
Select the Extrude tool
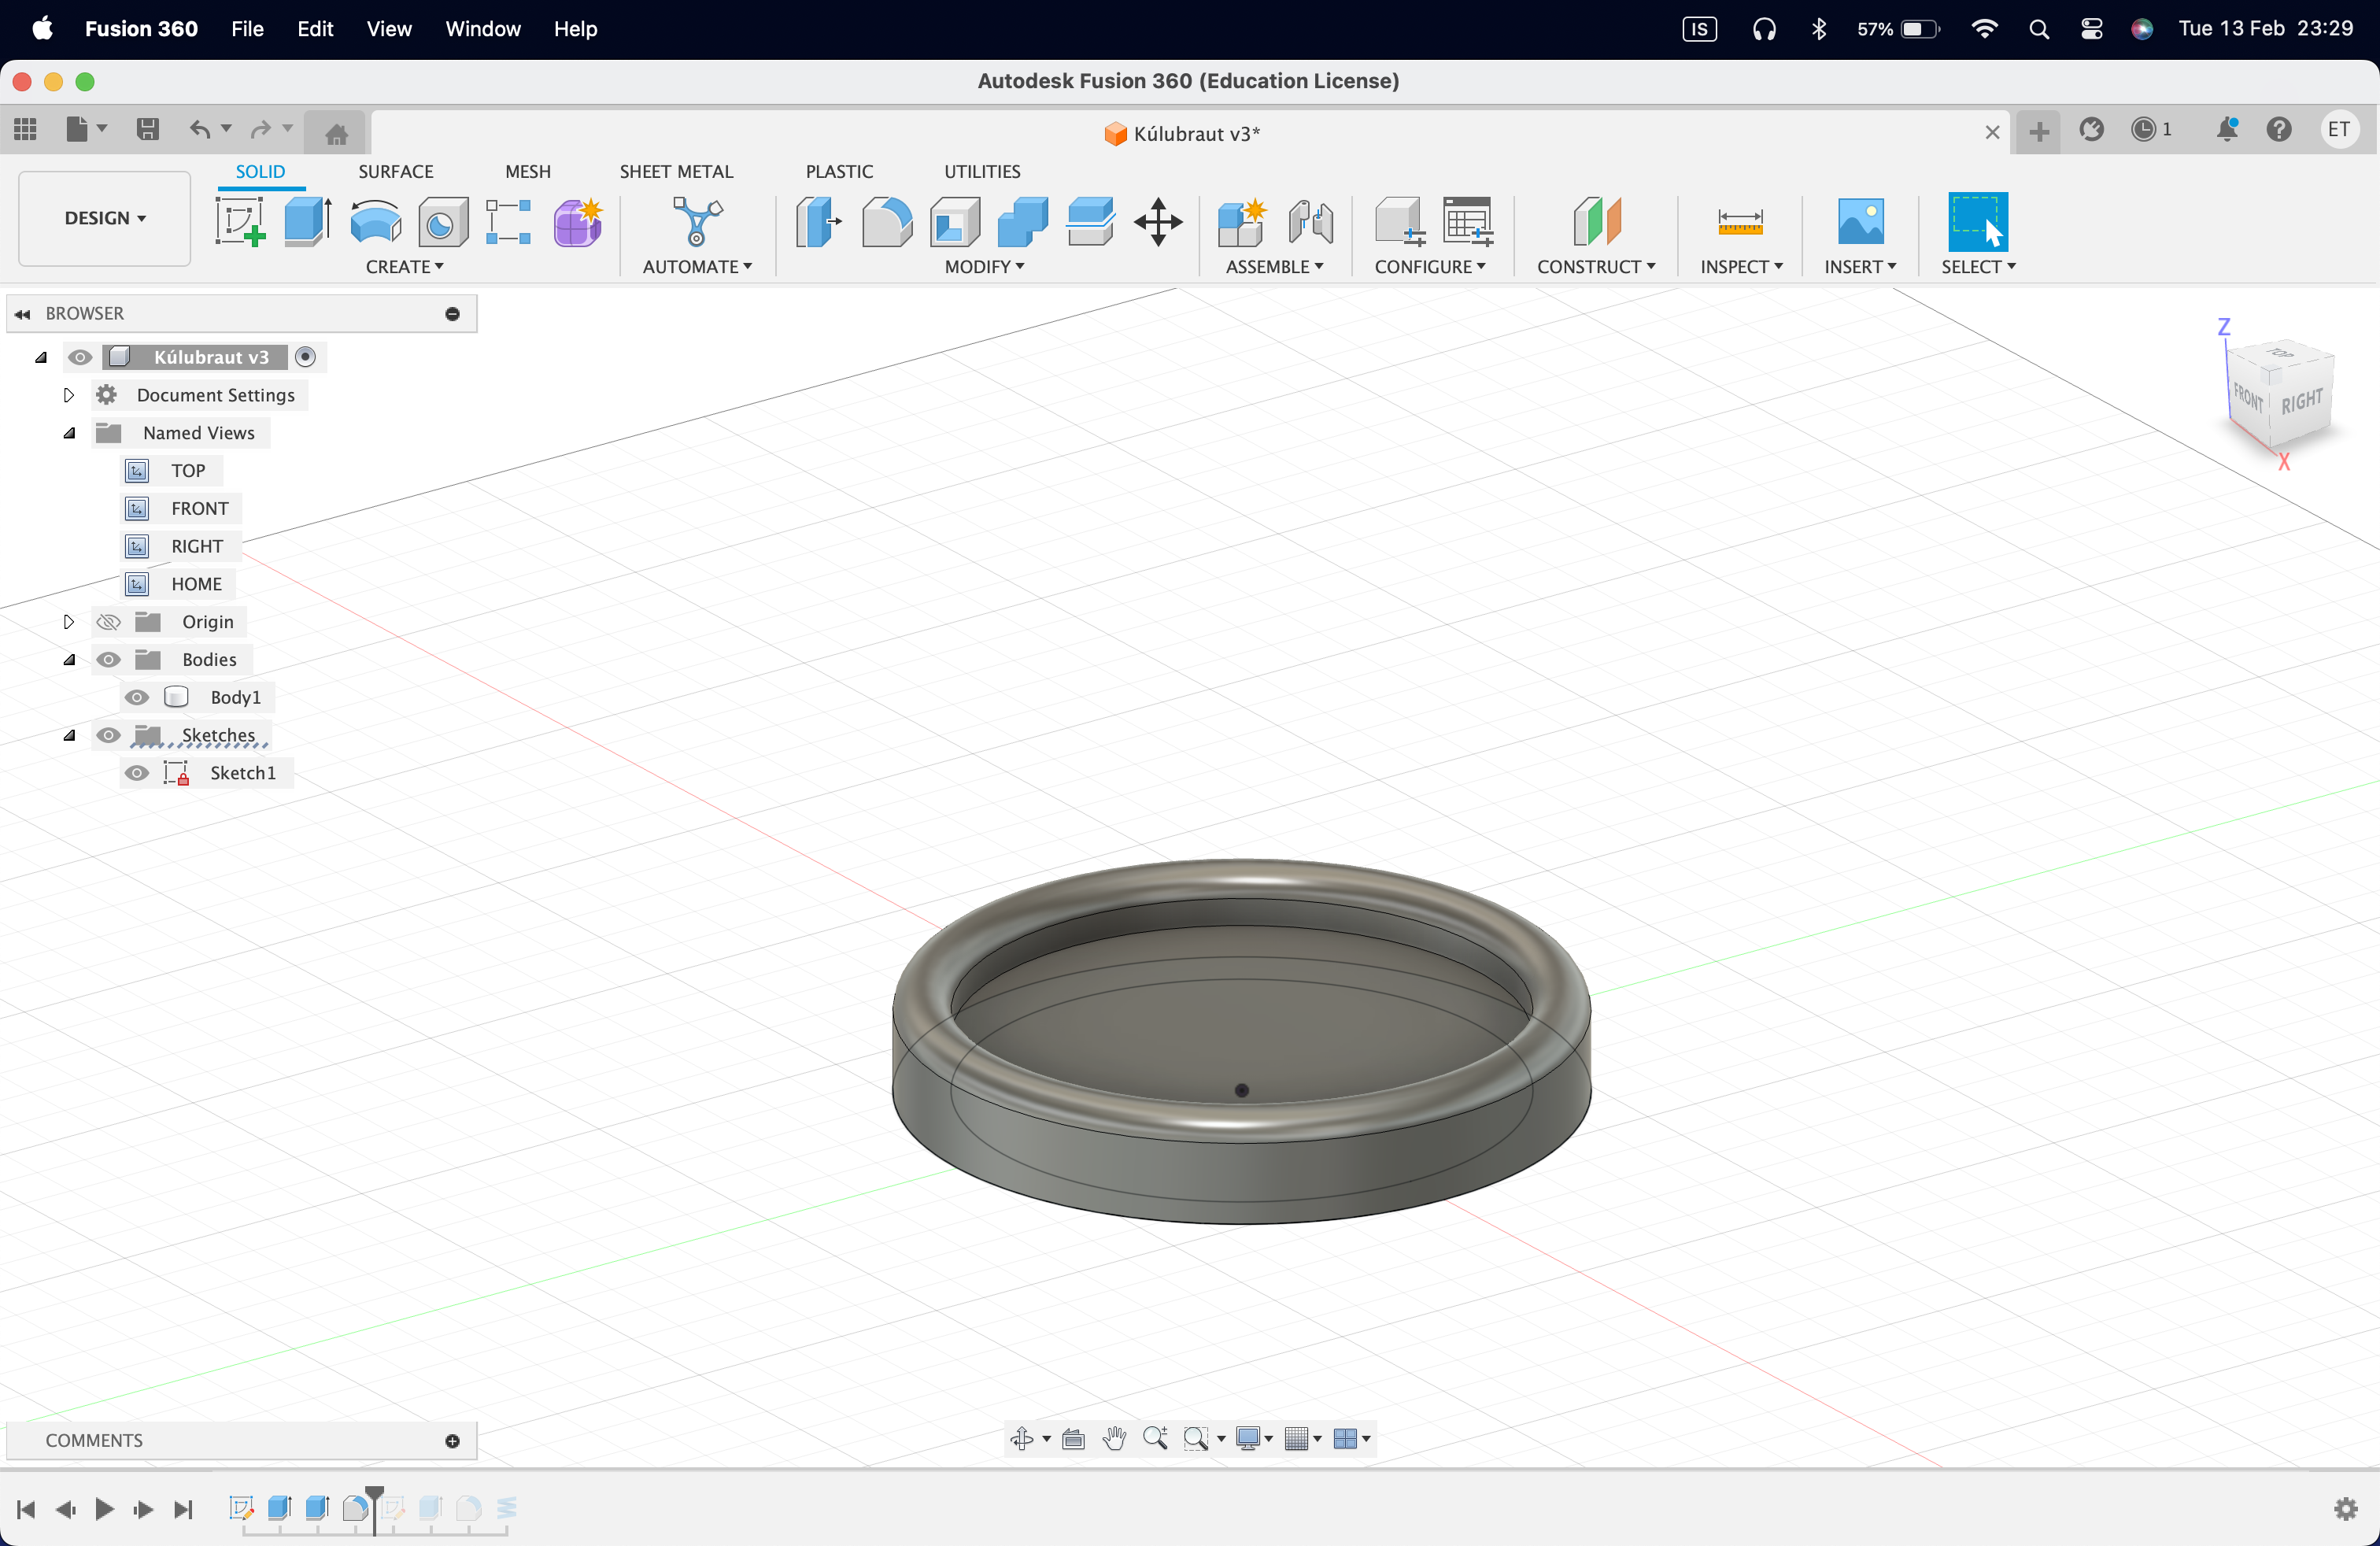308,221
